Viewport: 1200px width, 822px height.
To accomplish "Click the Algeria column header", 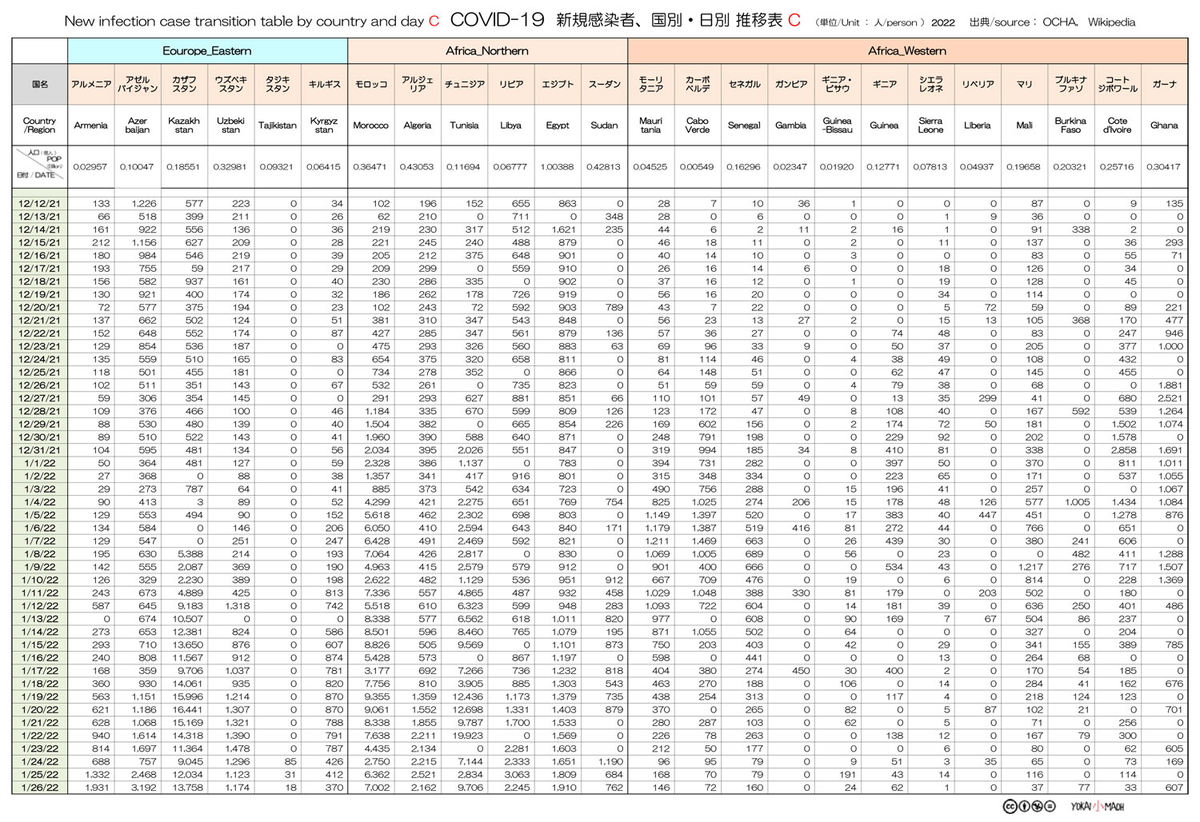I will click(x=417, y=125).
